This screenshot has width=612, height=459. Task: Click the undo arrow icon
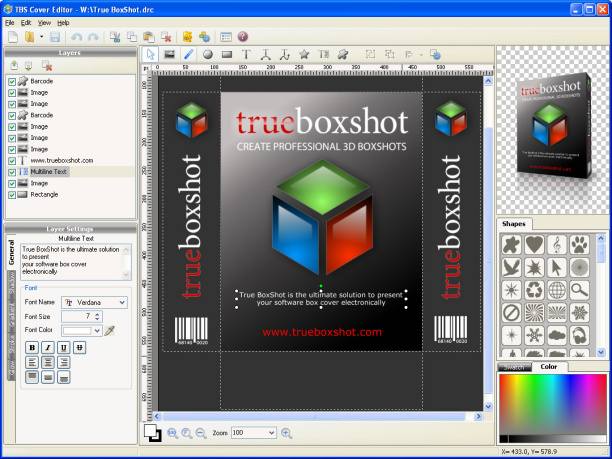click(x=76, y=37)
